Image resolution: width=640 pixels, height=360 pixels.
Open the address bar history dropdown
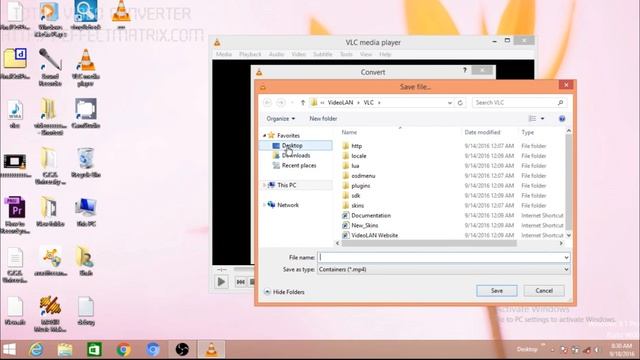pos(449,102)
